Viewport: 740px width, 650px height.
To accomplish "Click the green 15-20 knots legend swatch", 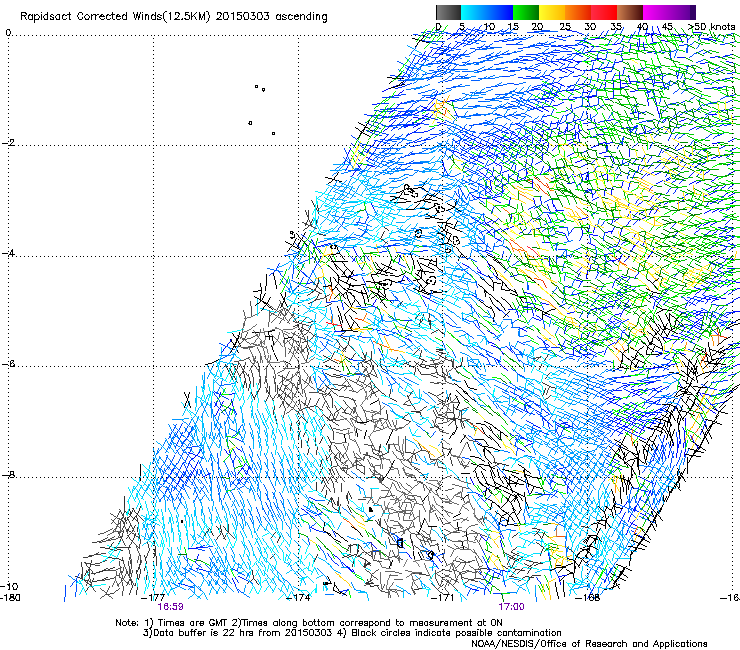I will 526,12.
